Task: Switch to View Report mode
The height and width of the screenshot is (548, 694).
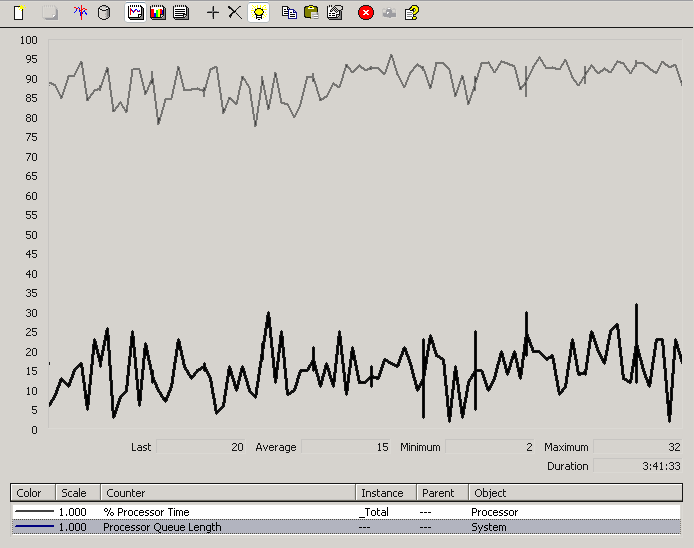Action: tap(181, 12)
